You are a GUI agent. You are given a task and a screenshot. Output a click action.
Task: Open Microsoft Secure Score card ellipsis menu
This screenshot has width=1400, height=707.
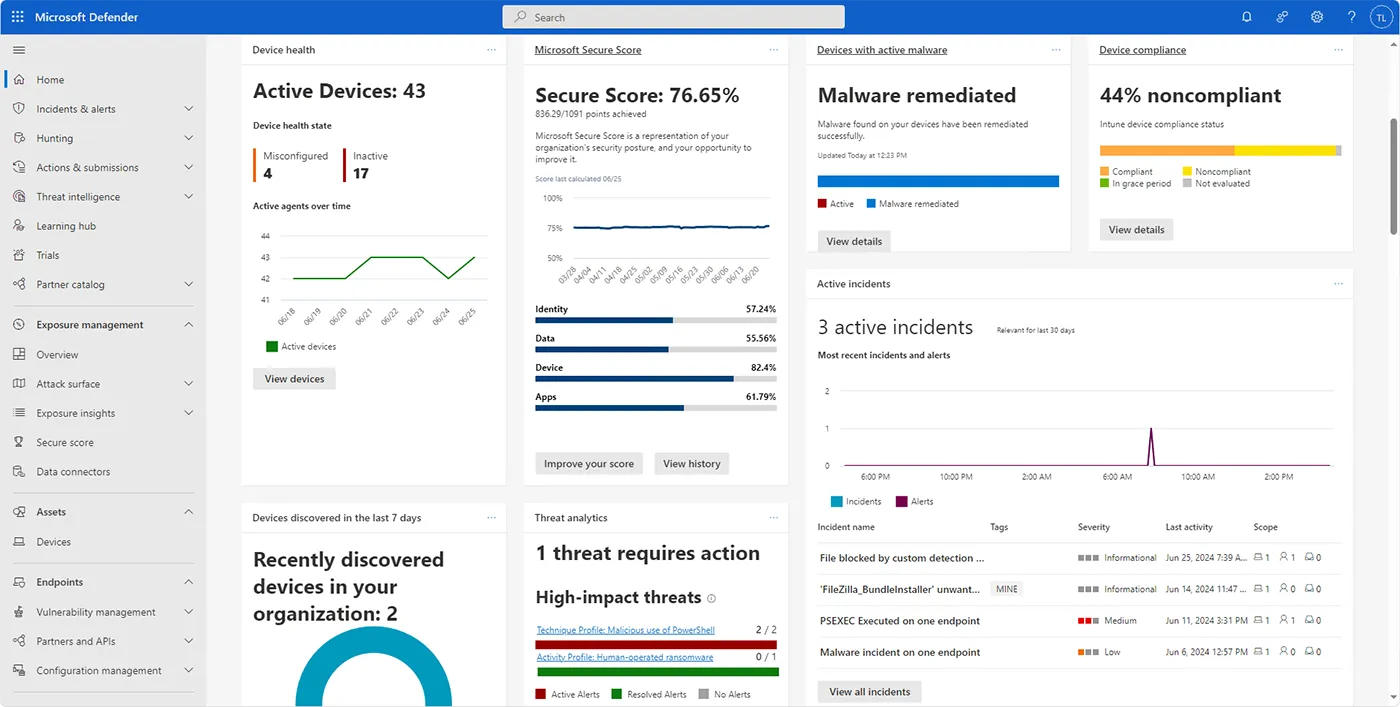(x=773, y=50)
